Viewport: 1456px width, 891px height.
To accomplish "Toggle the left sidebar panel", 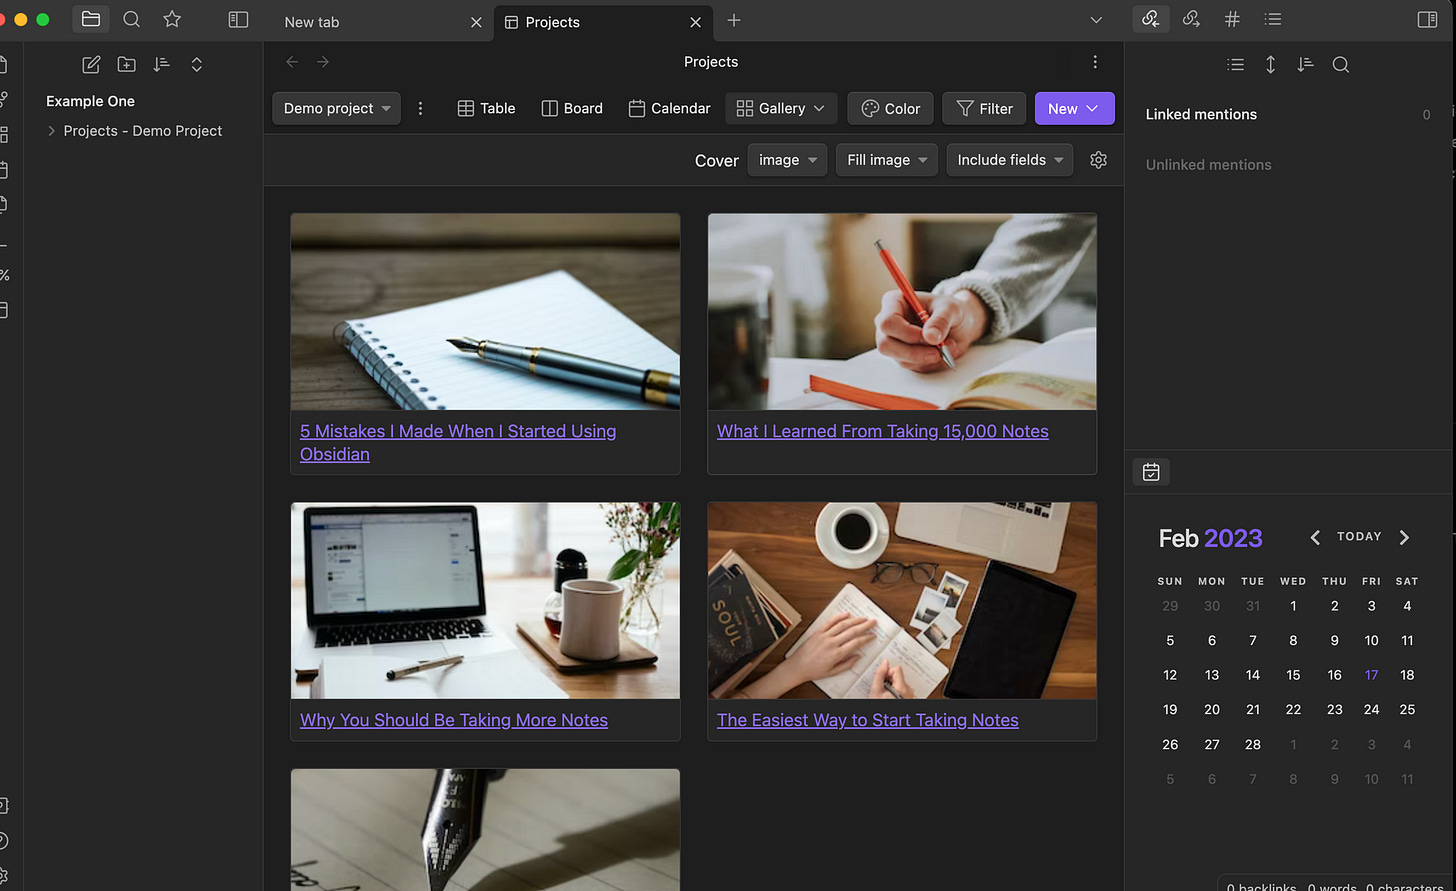I will coord(238,19).
